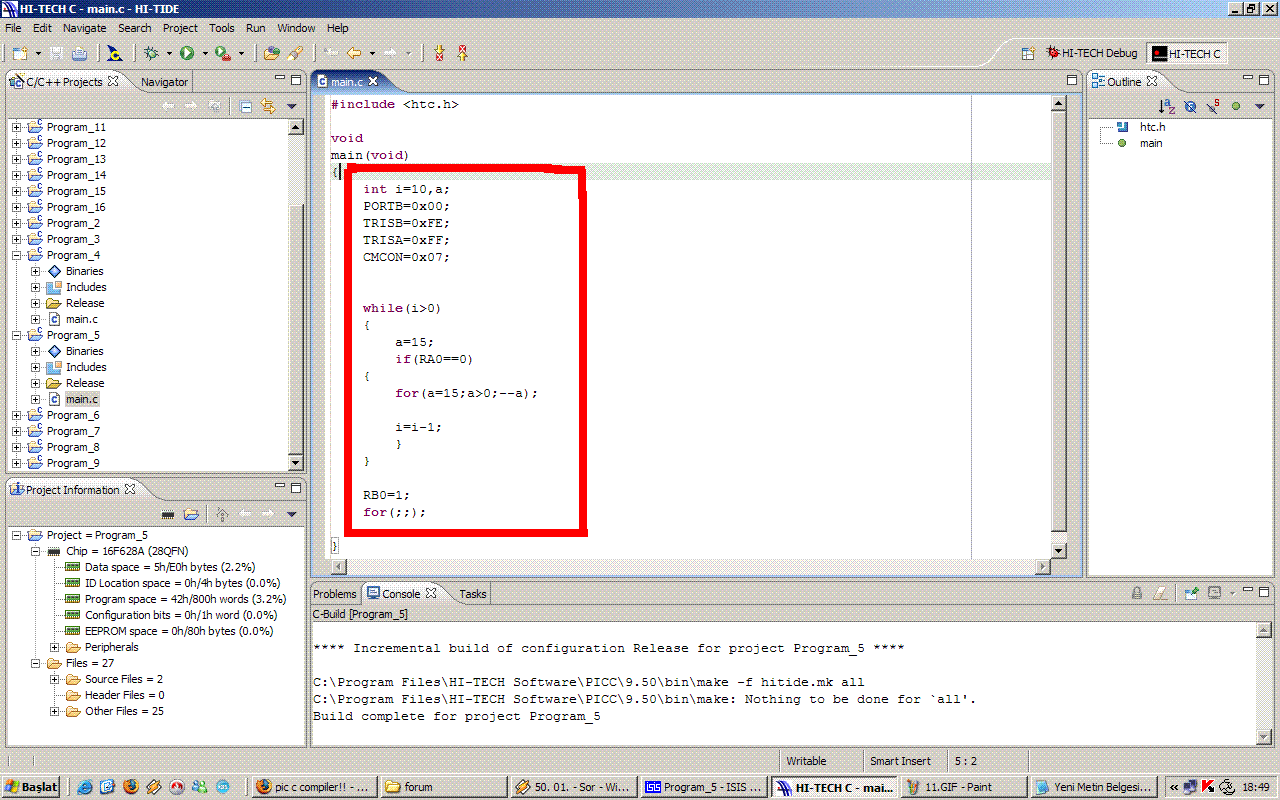
Task: Switch to the Navigator tab
Action: [164, 82]
